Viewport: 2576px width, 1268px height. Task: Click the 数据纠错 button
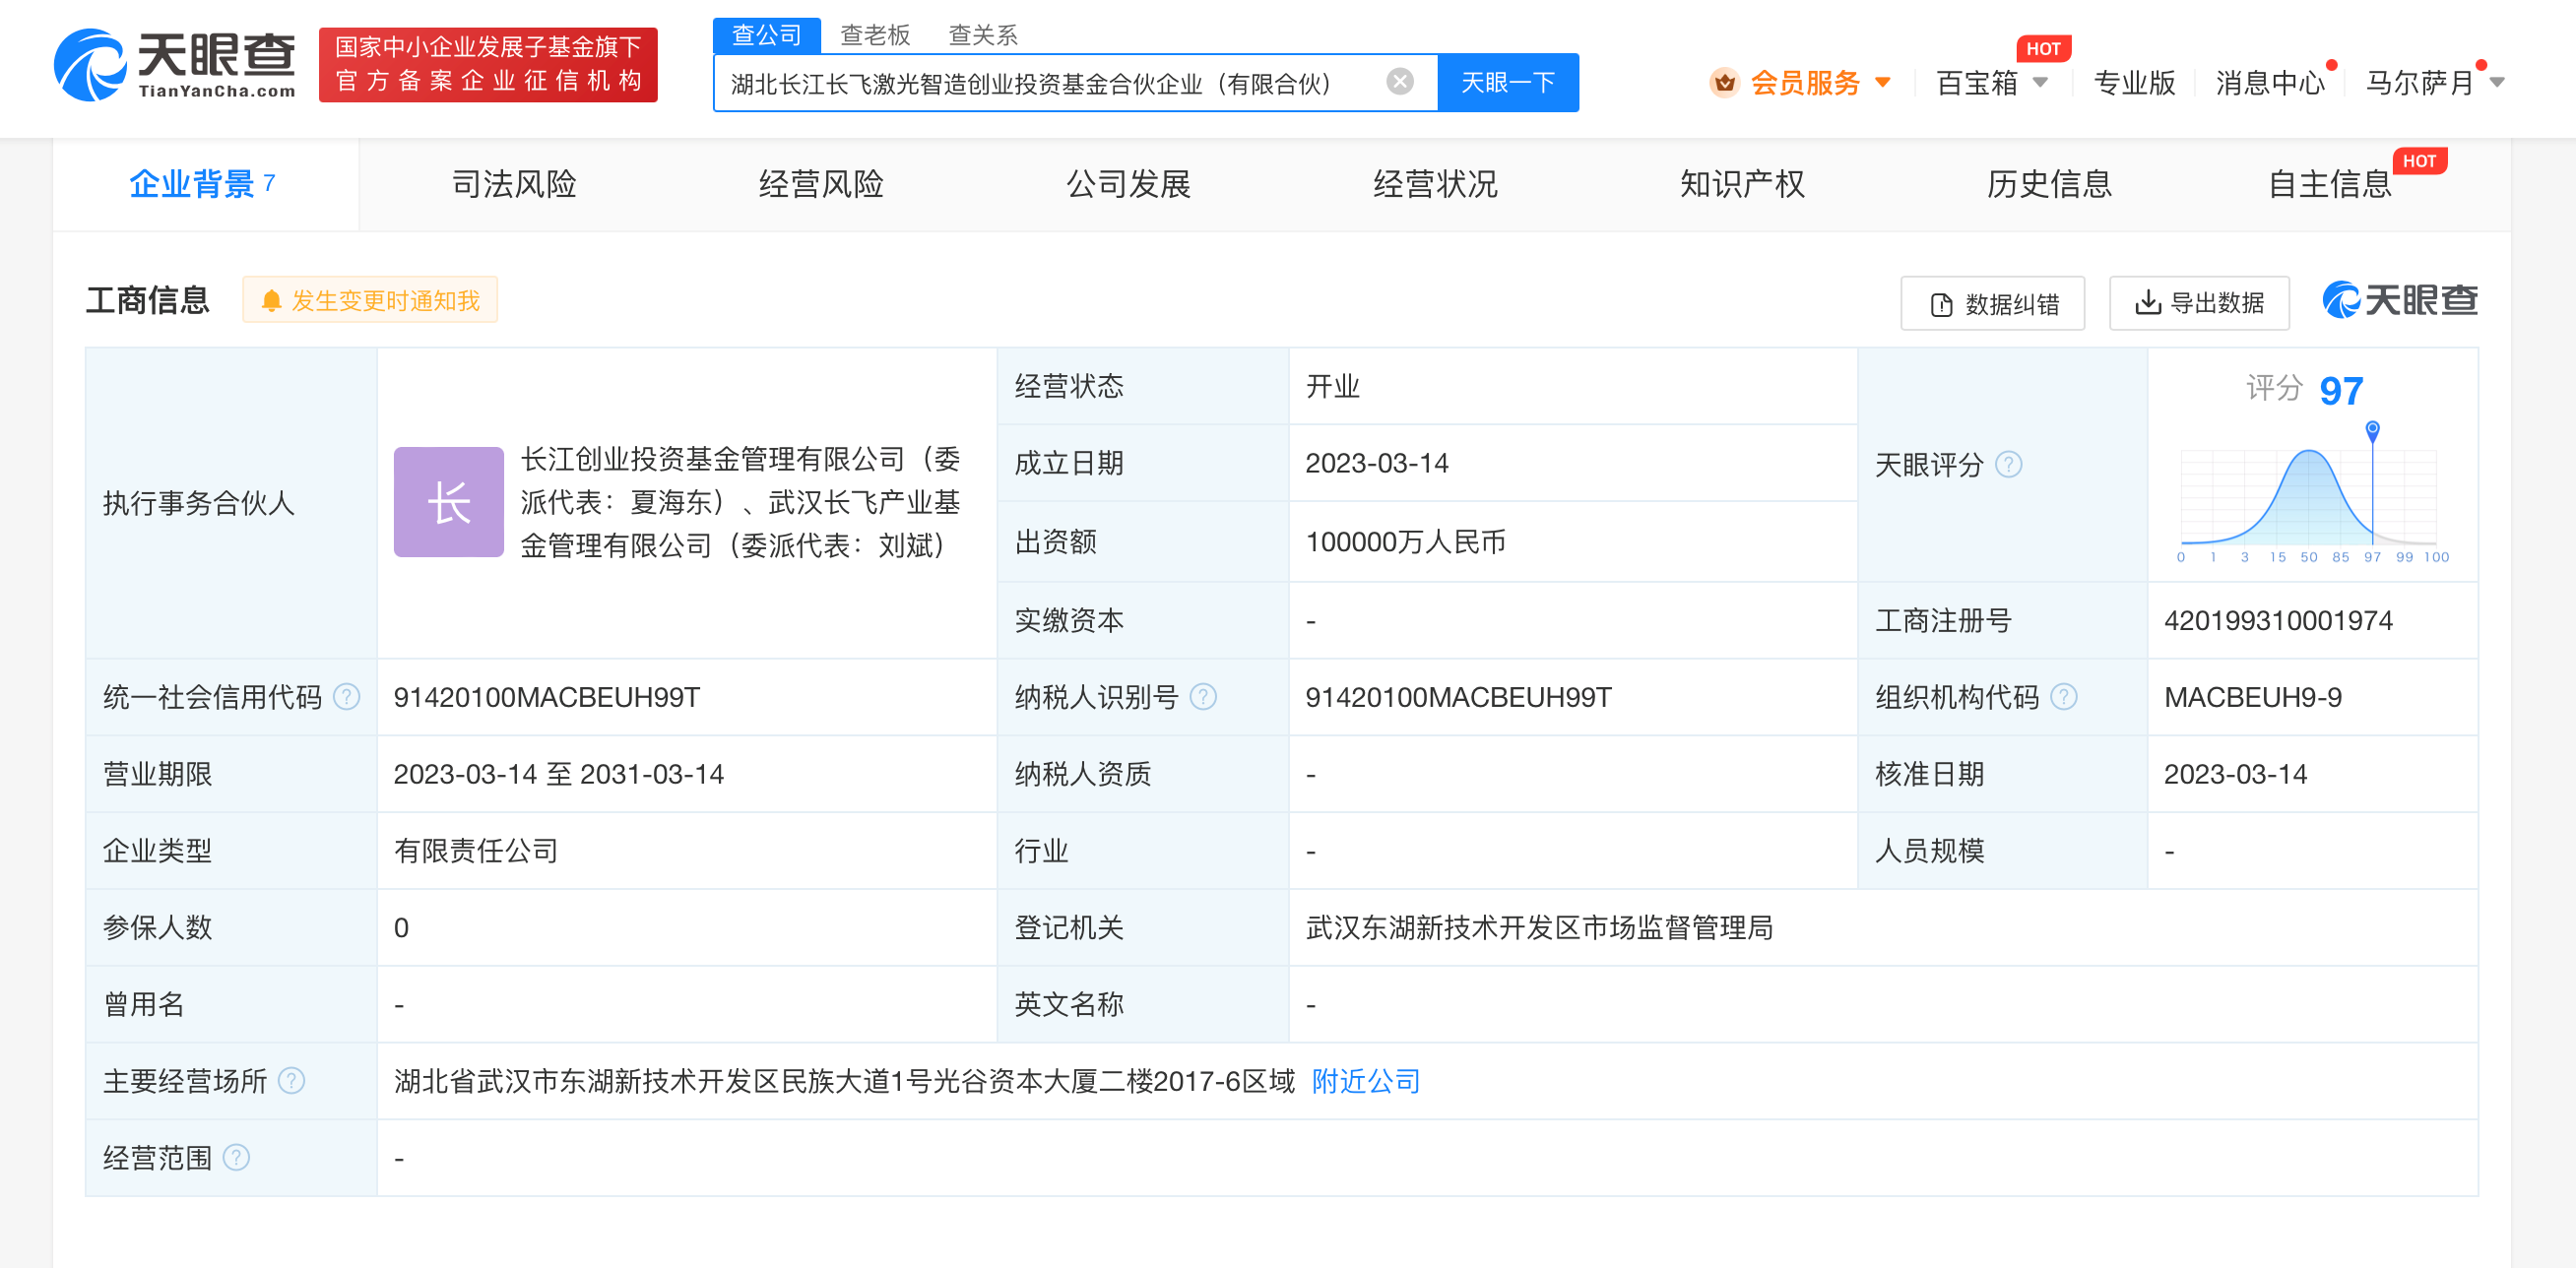click(1992, 303)
